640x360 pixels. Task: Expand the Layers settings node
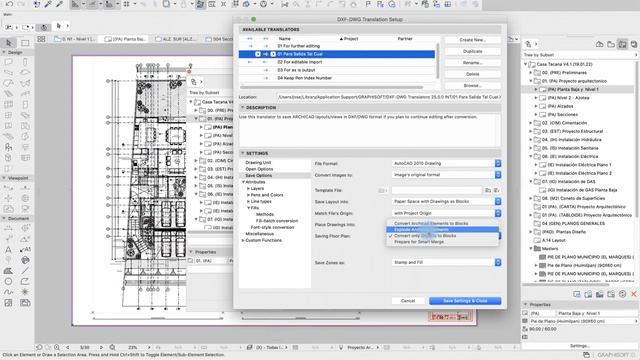[x=248, y=189]
